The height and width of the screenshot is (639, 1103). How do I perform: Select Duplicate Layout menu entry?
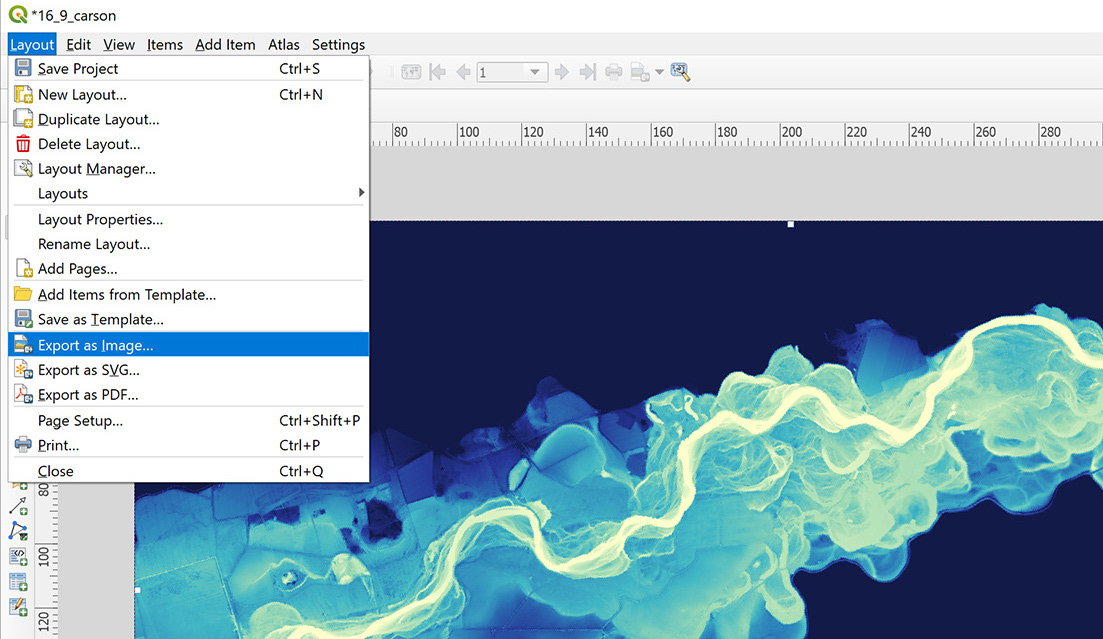(x=189, y=119)
